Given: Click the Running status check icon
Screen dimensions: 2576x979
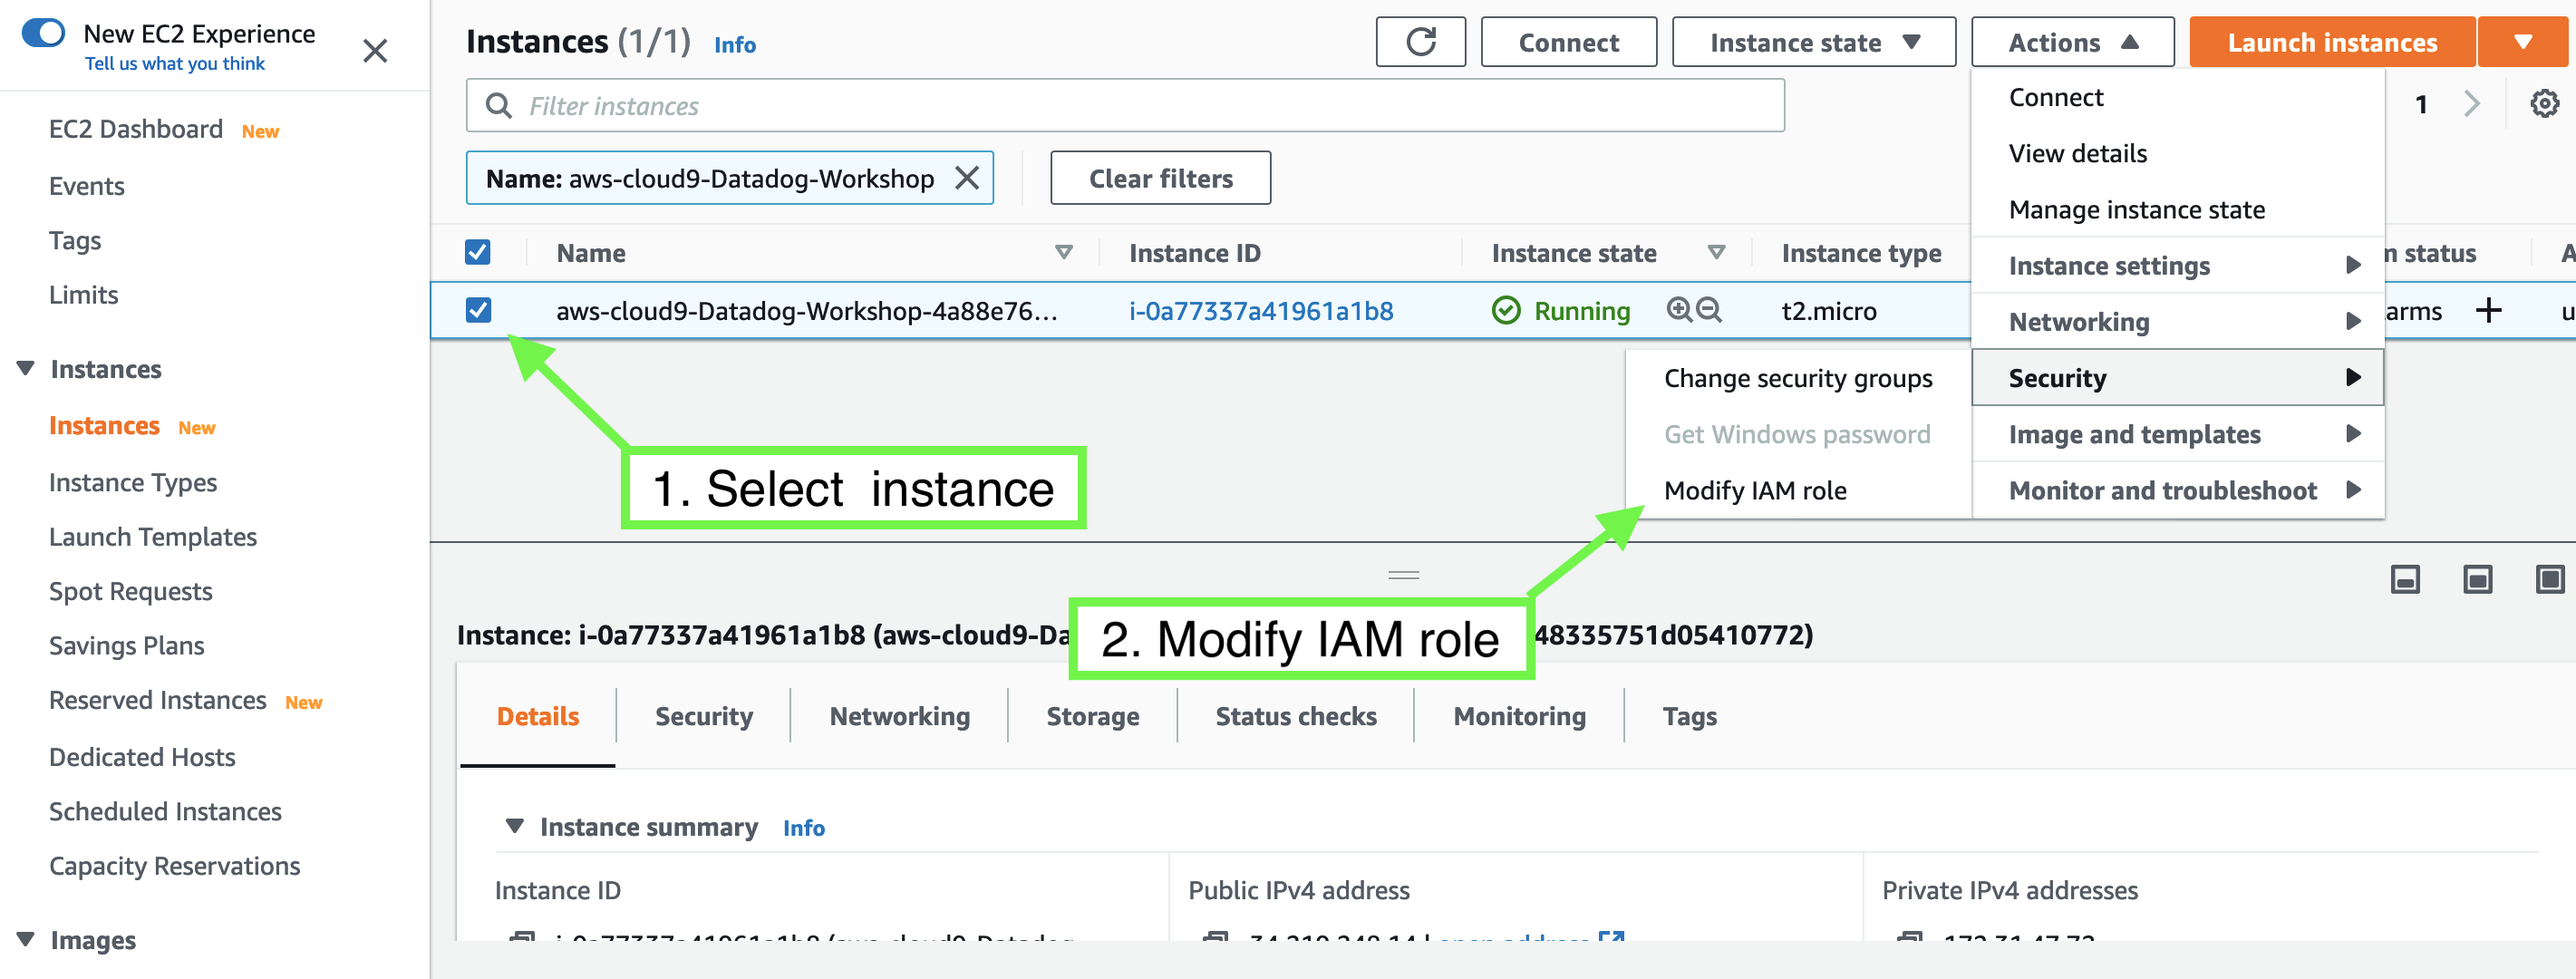Looking at the screenshot, I should point(1505,311).
